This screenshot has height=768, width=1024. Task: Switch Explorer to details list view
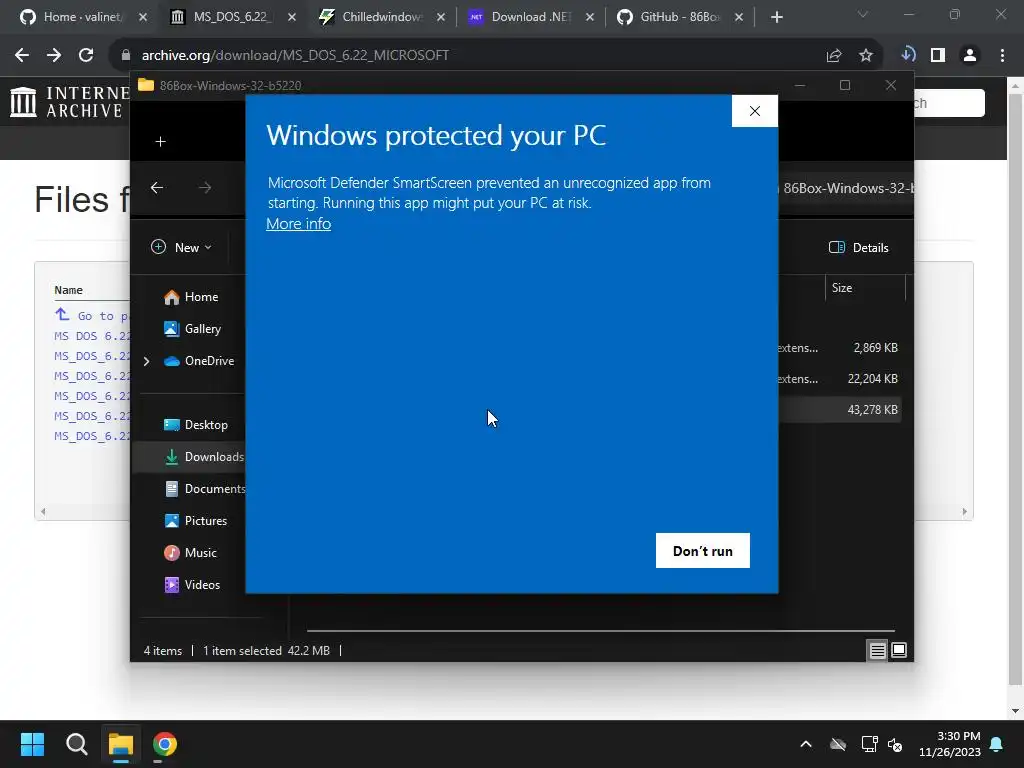[878, 650]
